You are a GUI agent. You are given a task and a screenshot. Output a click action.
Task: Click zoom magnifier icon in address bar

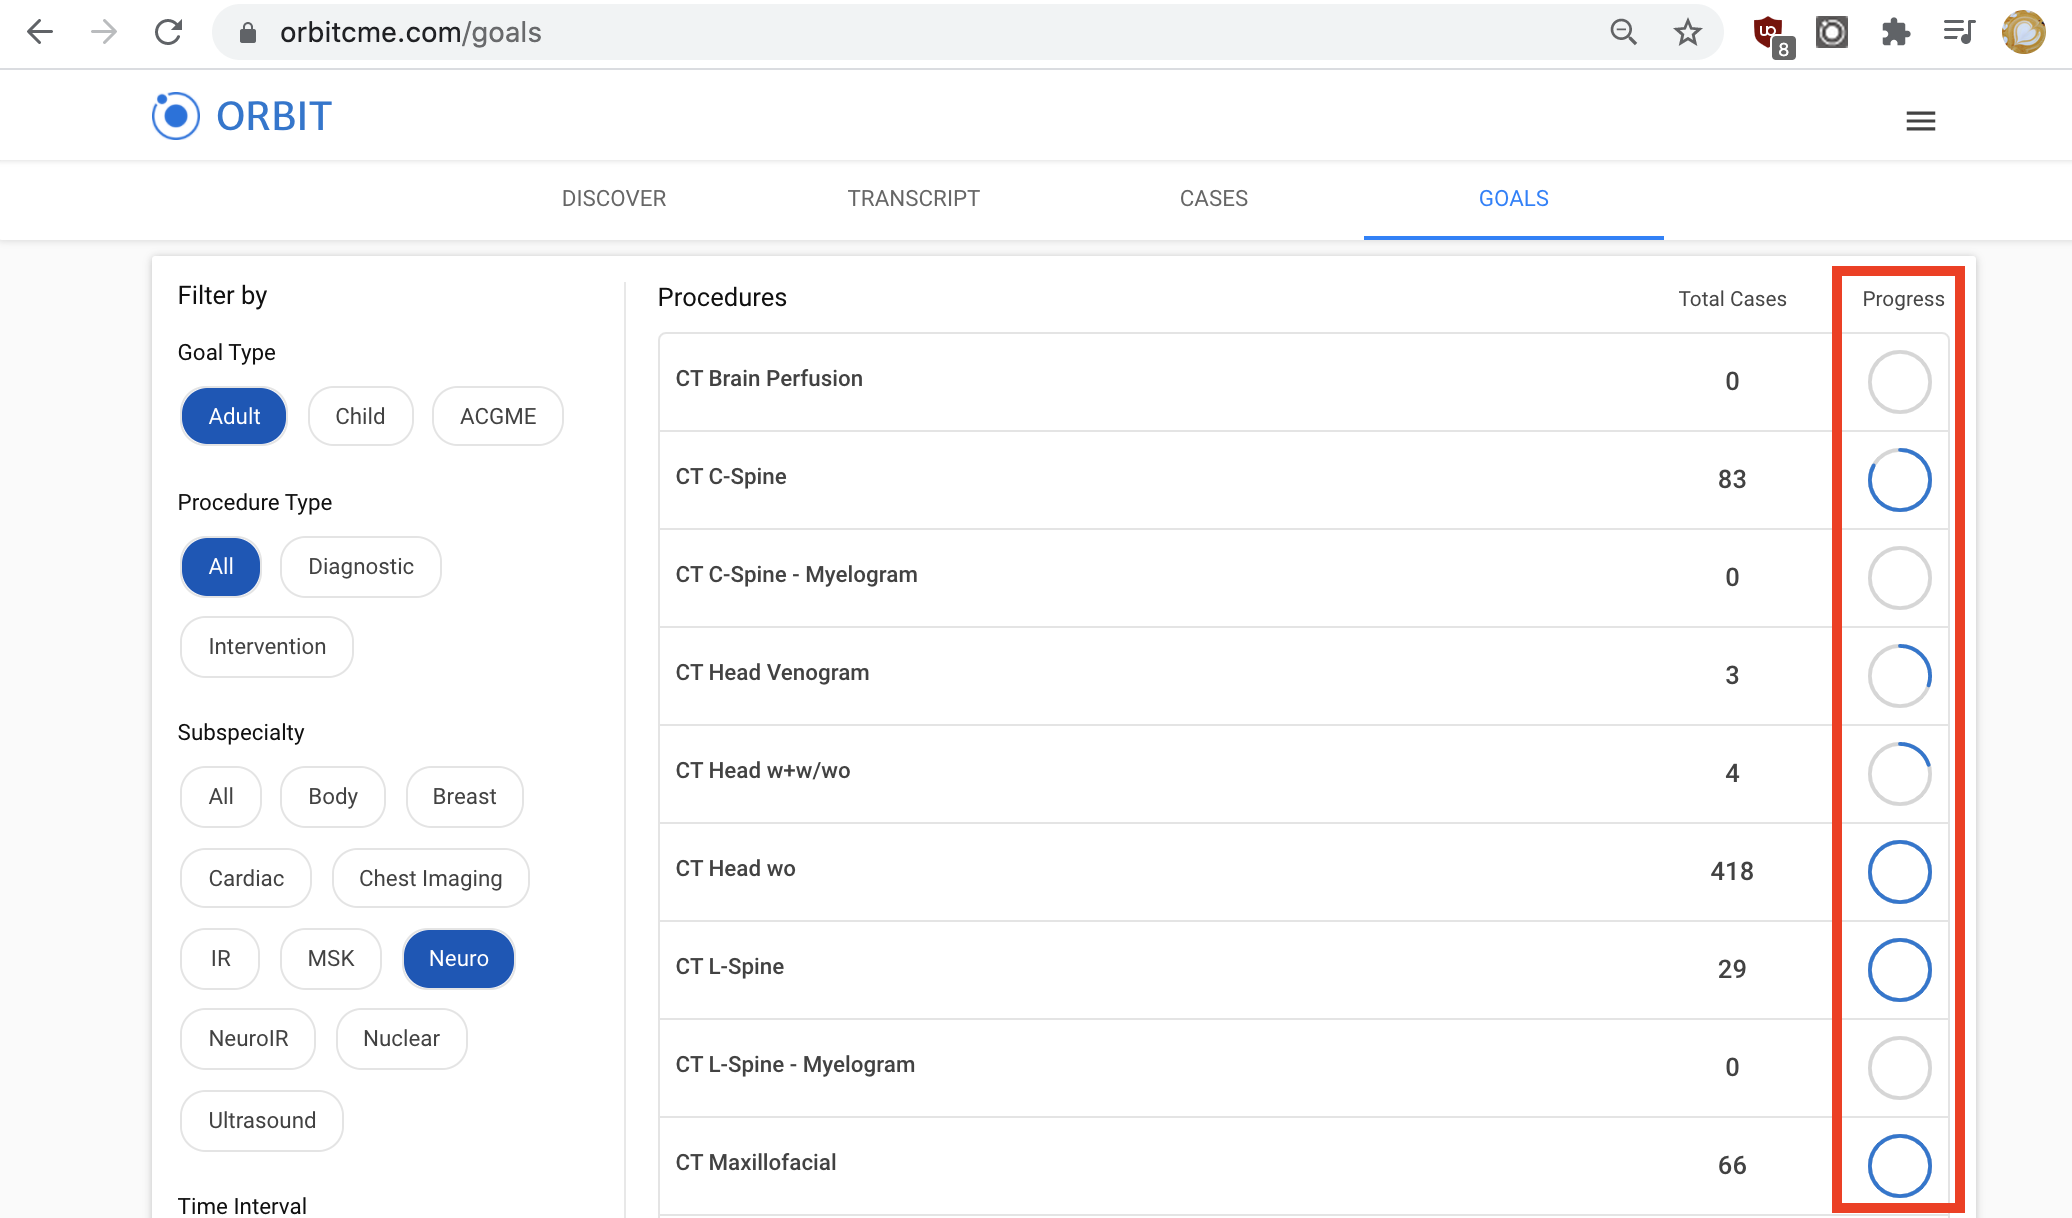[1623, 32]
